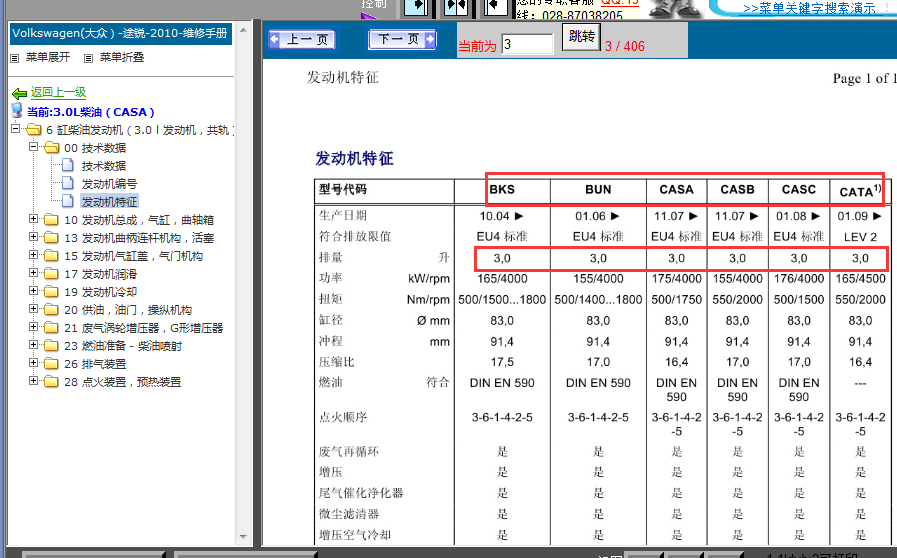Image resolution: width=897 pixels, height=558 pixels.
Task: Click the 23 燃油准备 folder icon
Action: coord(51,346)
